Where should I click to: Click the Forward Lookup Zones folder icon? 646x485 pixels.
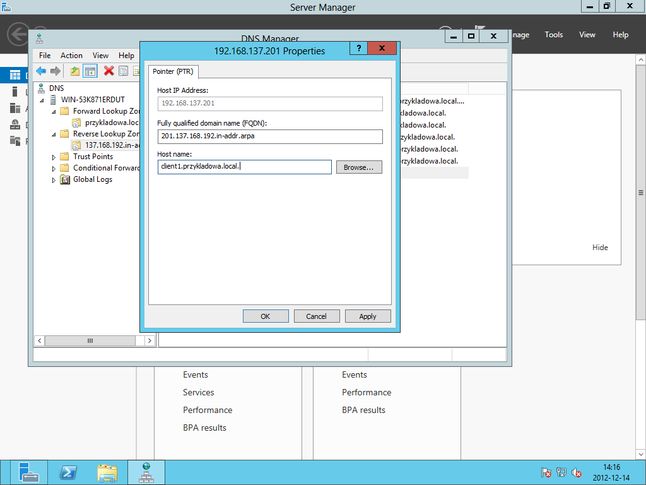(65, 111)
